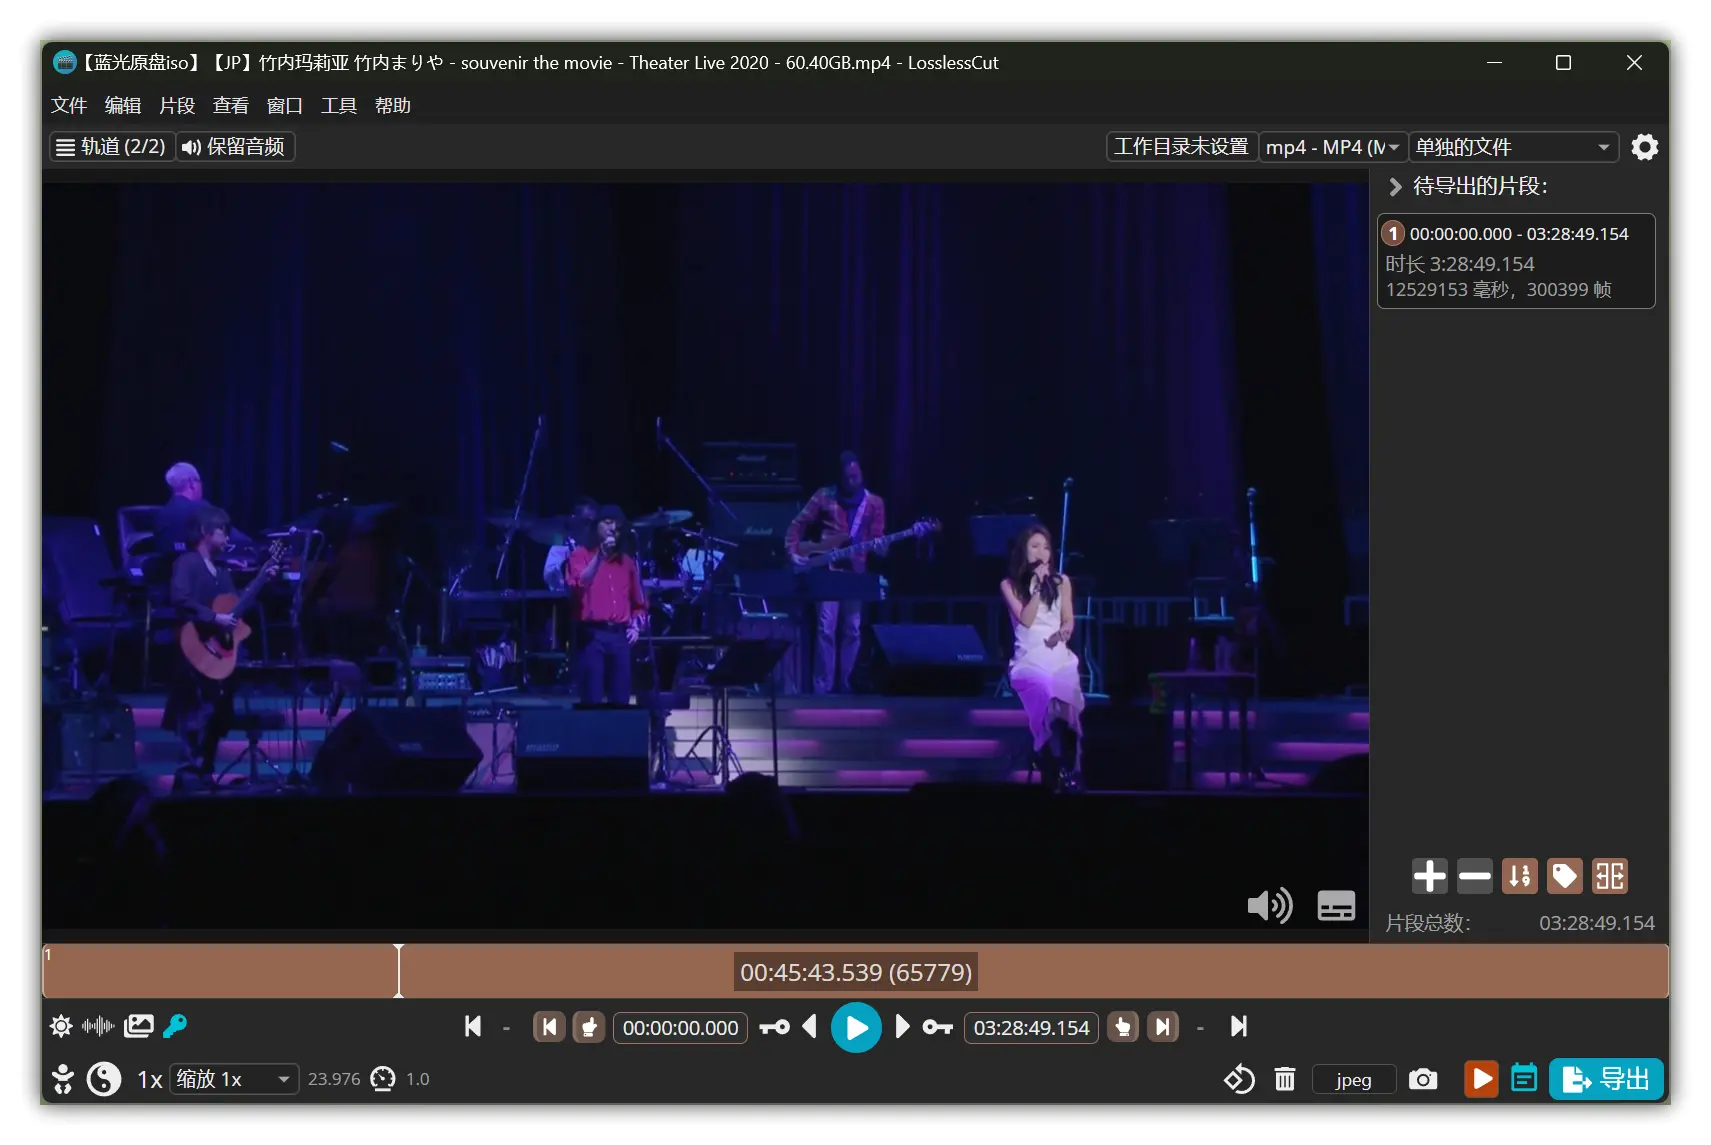
Task: Open the 单独的文件 export mode dropdown
Action: [1514, 147]
